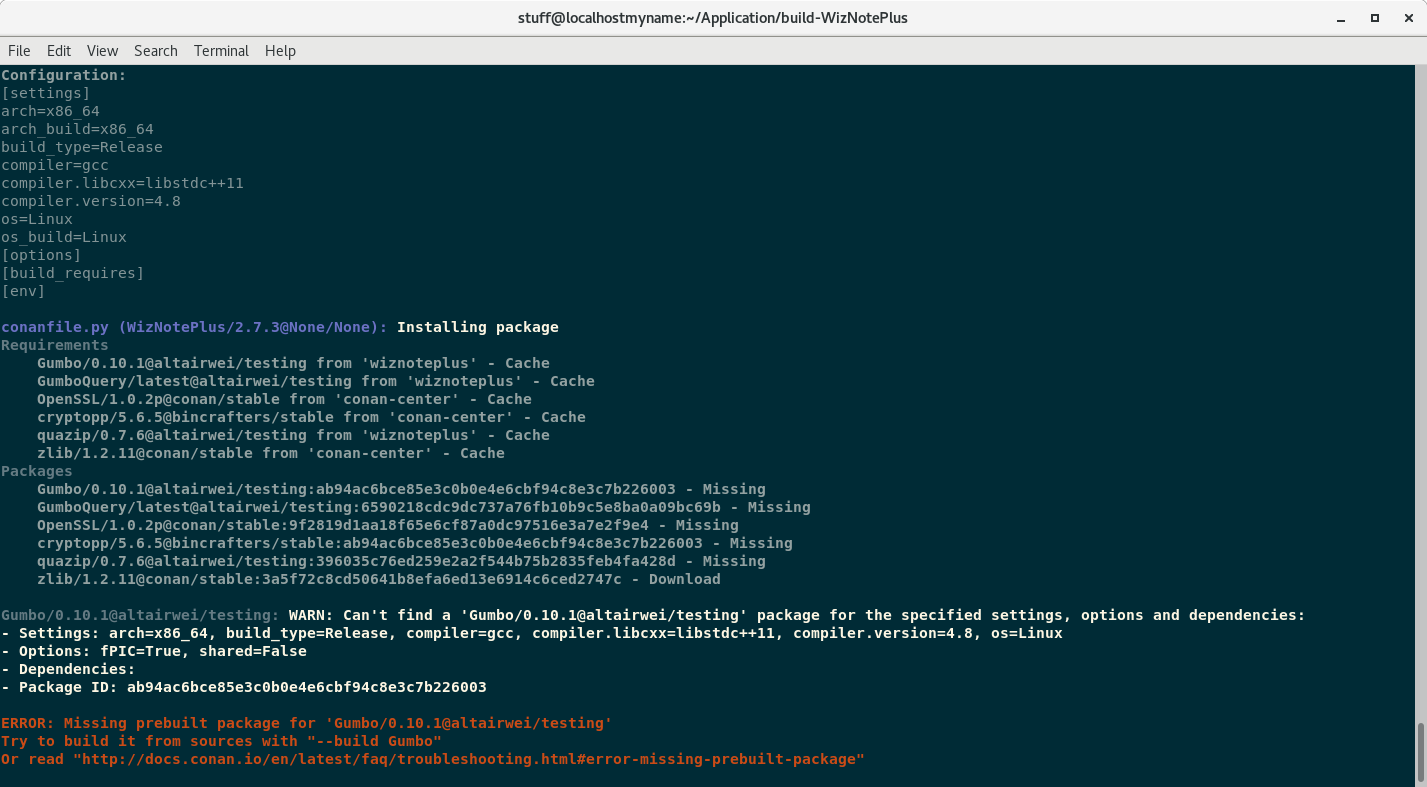Minimize the terminal window

pyautogui.click(x=1340, y=17)
